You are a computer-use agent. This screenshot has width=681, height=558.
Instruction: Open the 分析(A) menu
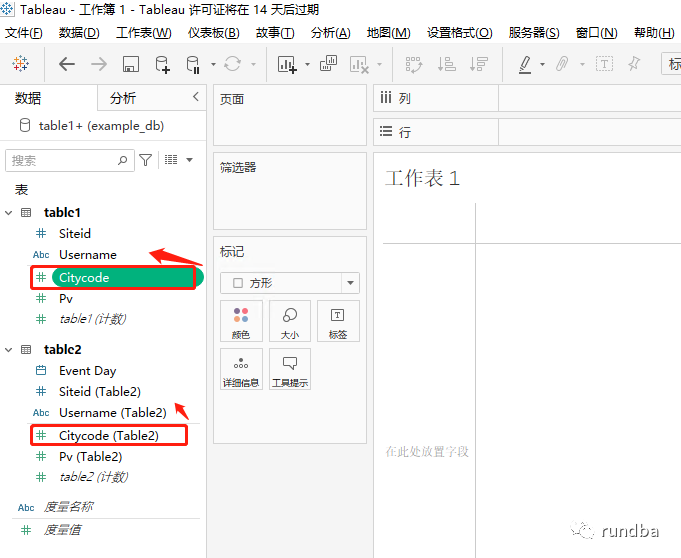coord(331,33)
